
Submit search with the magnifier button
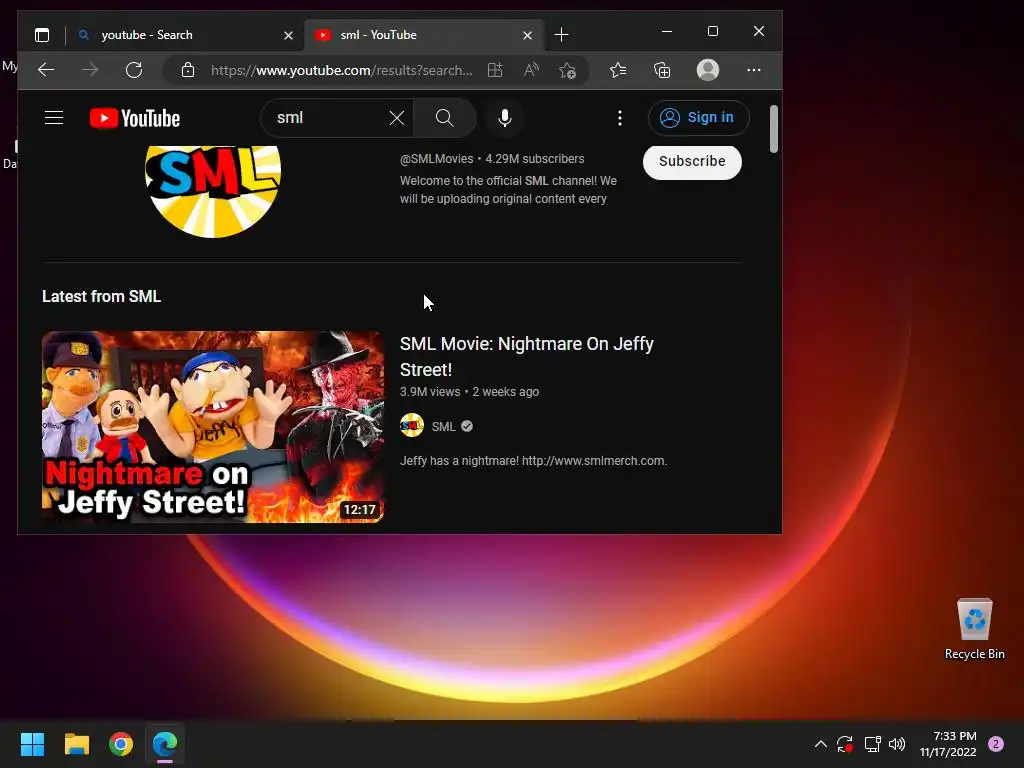(x=445, y=118)
